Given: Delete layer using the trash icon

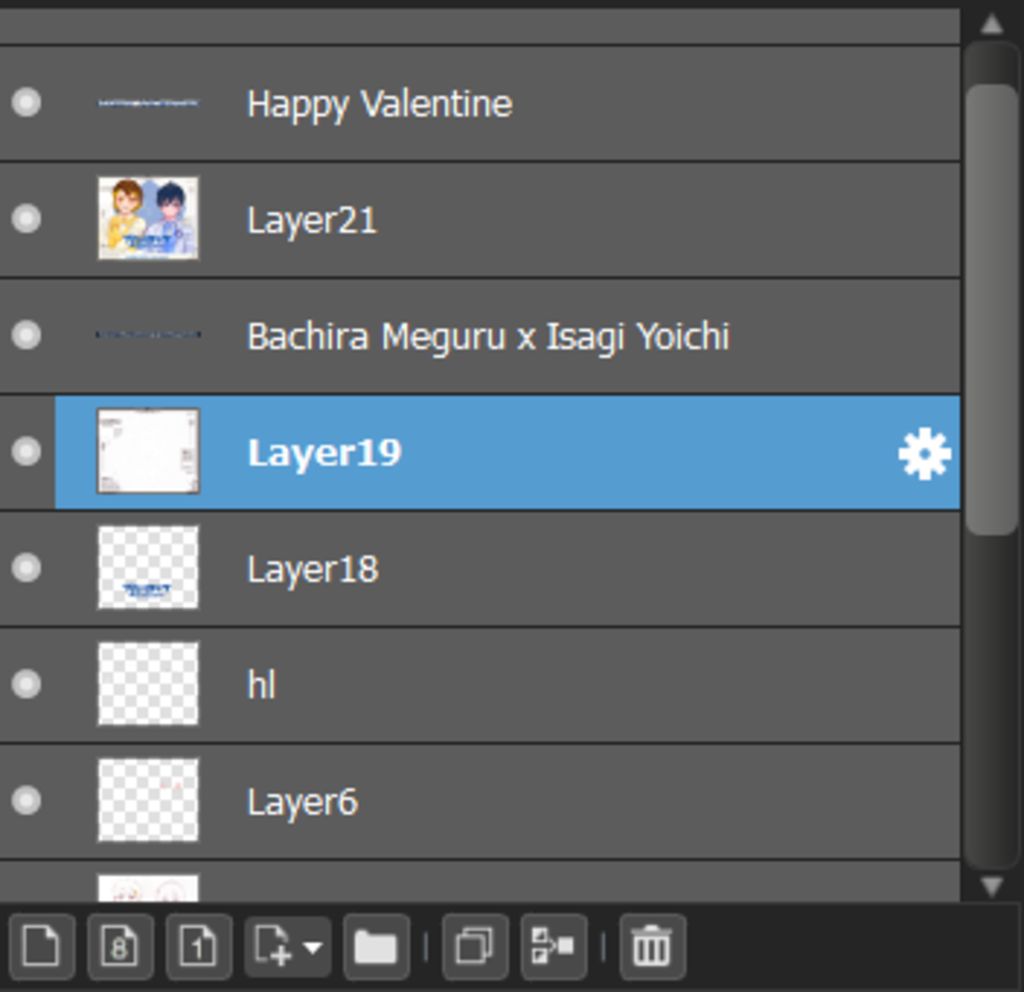Looking at the screenshot, I should click(652, 945).
